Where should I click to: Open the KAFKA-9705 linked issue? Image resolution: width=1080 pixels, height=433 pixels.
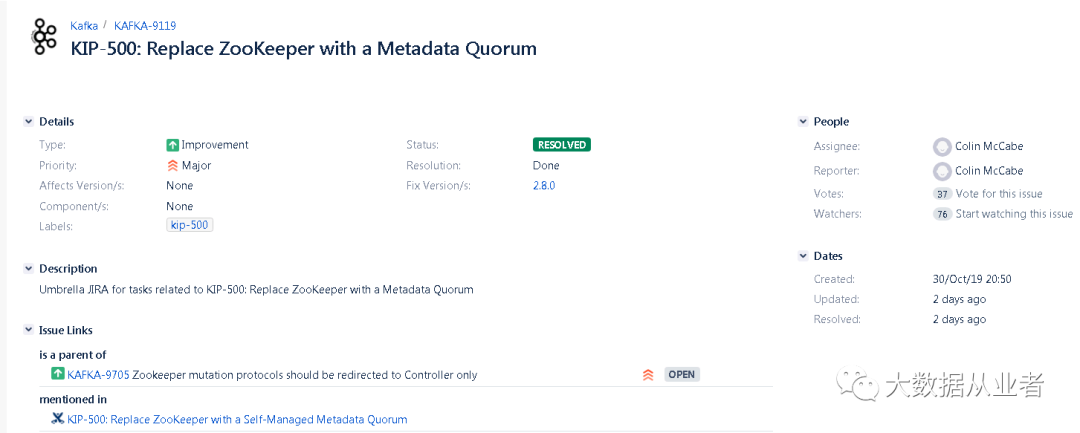(x=98, y=375)
